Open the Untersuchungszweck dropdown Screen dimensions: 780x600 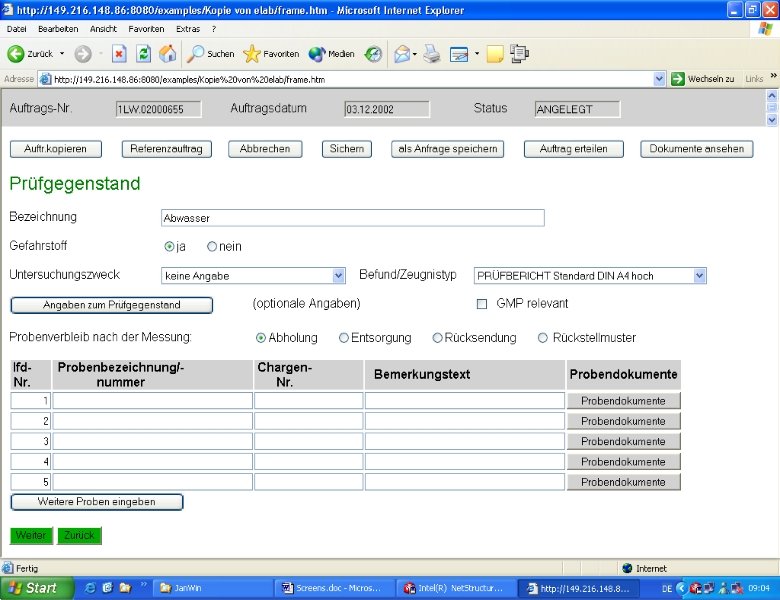tap(339, 276)
